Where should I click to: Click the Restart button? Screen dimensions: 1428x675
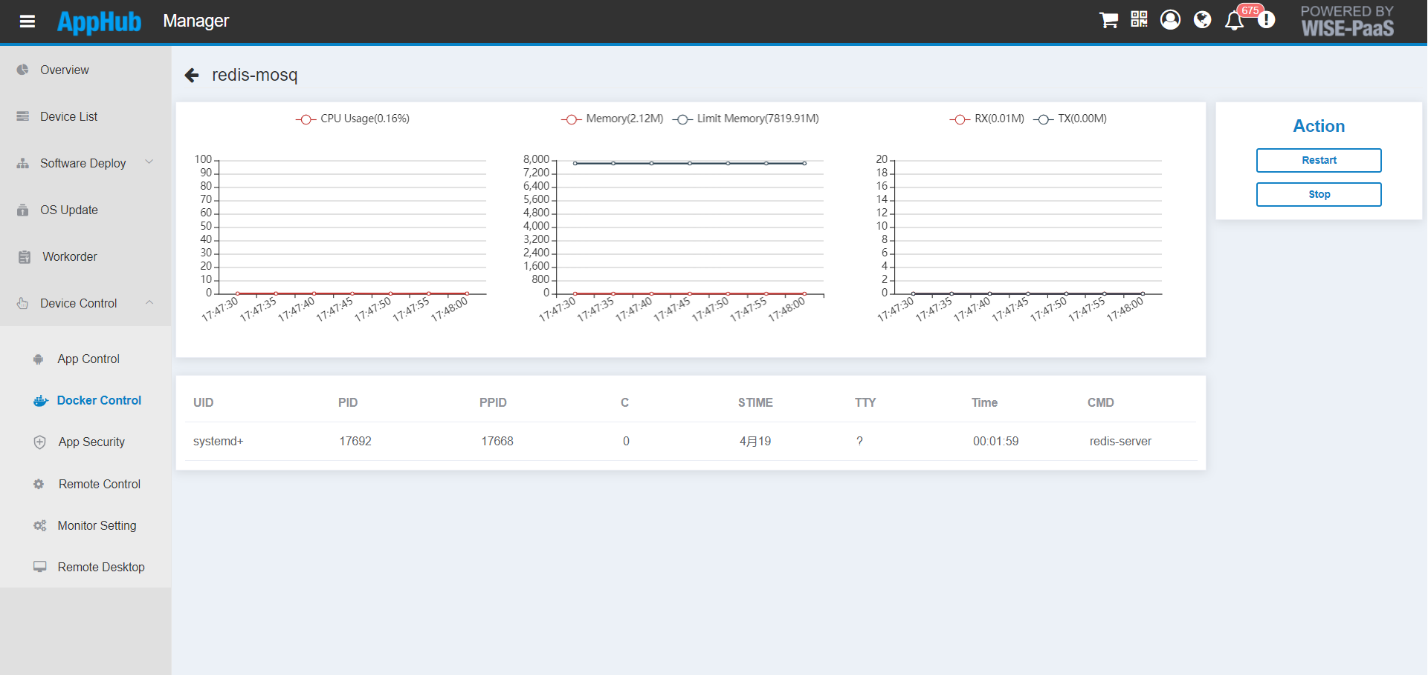[1318, 160]
